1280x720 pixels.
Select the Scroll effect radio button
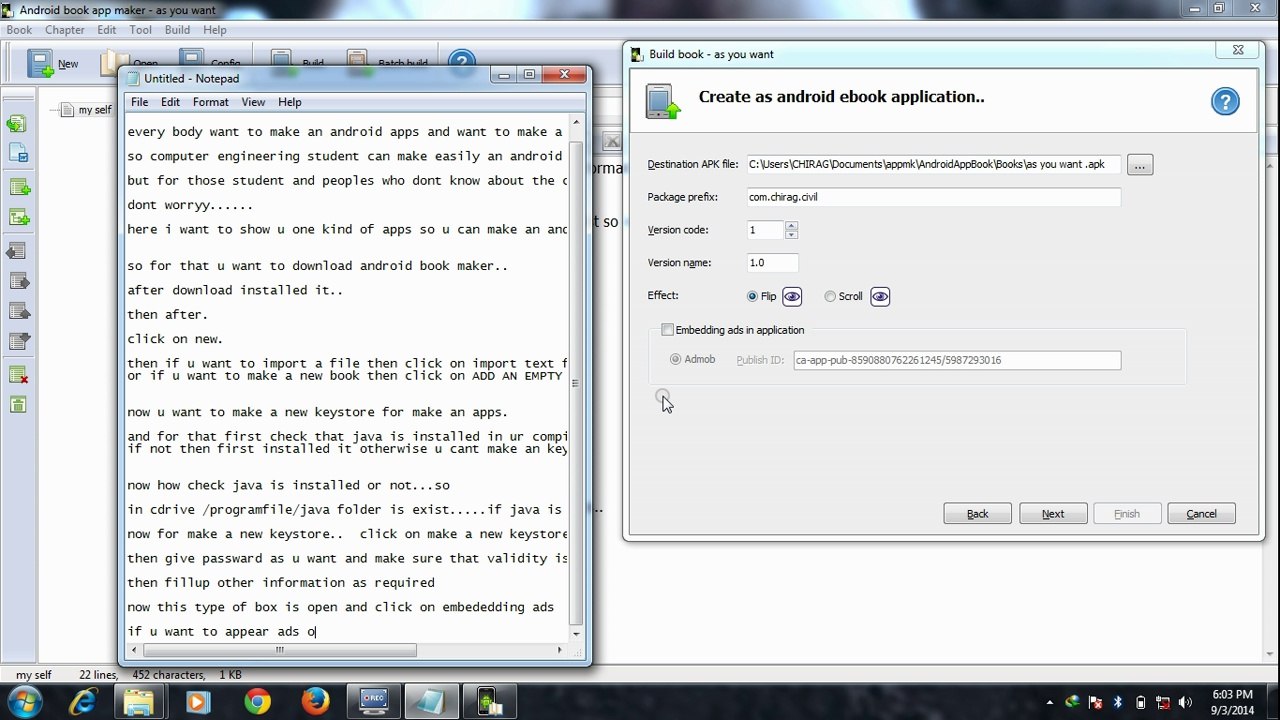point(830,296)
